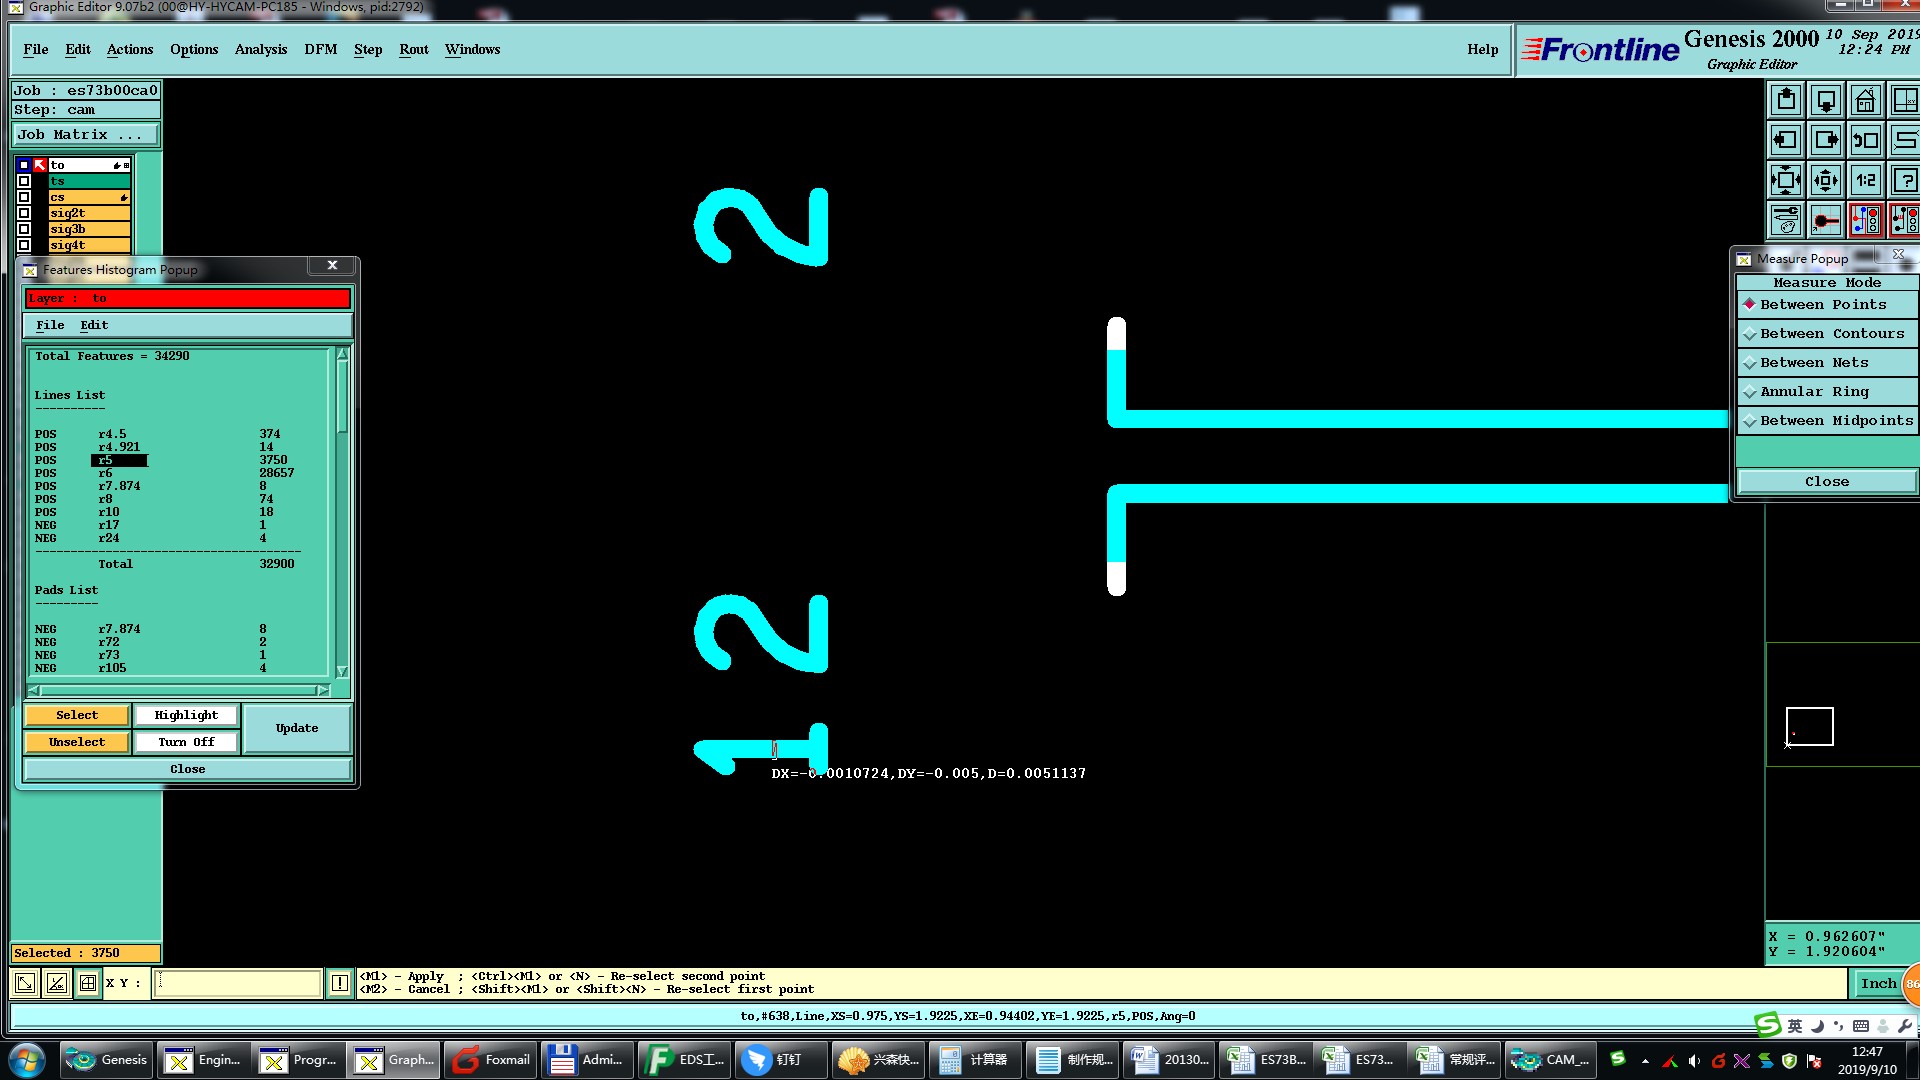Viewport: 1920px width, 1080px height.
Task: Click the zoom in arrows icon
Action: coord(1786,181)
